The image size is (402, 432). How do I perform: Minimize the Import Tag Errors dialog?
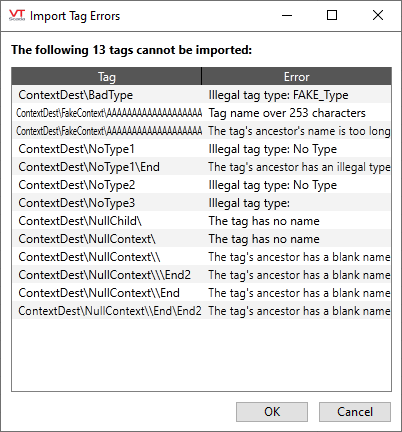(x=287, y=15)
